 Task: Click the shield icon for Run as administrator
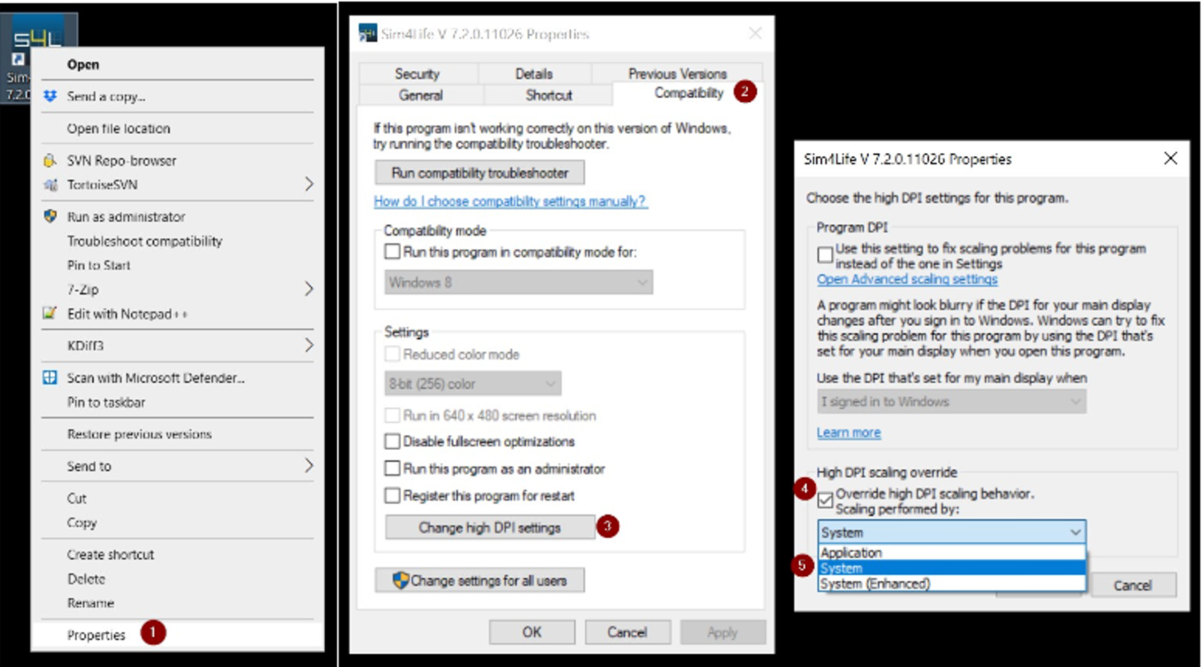point(50,217)
